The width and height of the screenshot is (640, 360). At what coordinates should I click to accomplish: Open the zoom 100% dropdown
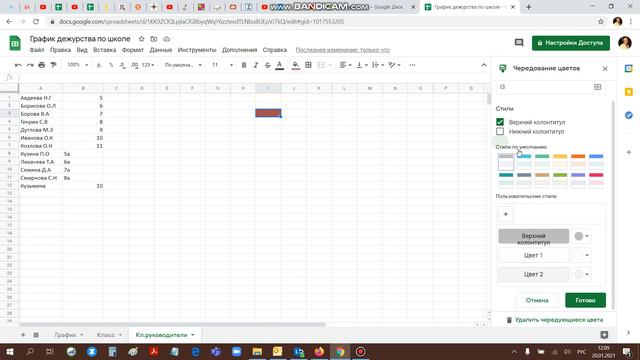click(78, 65)
